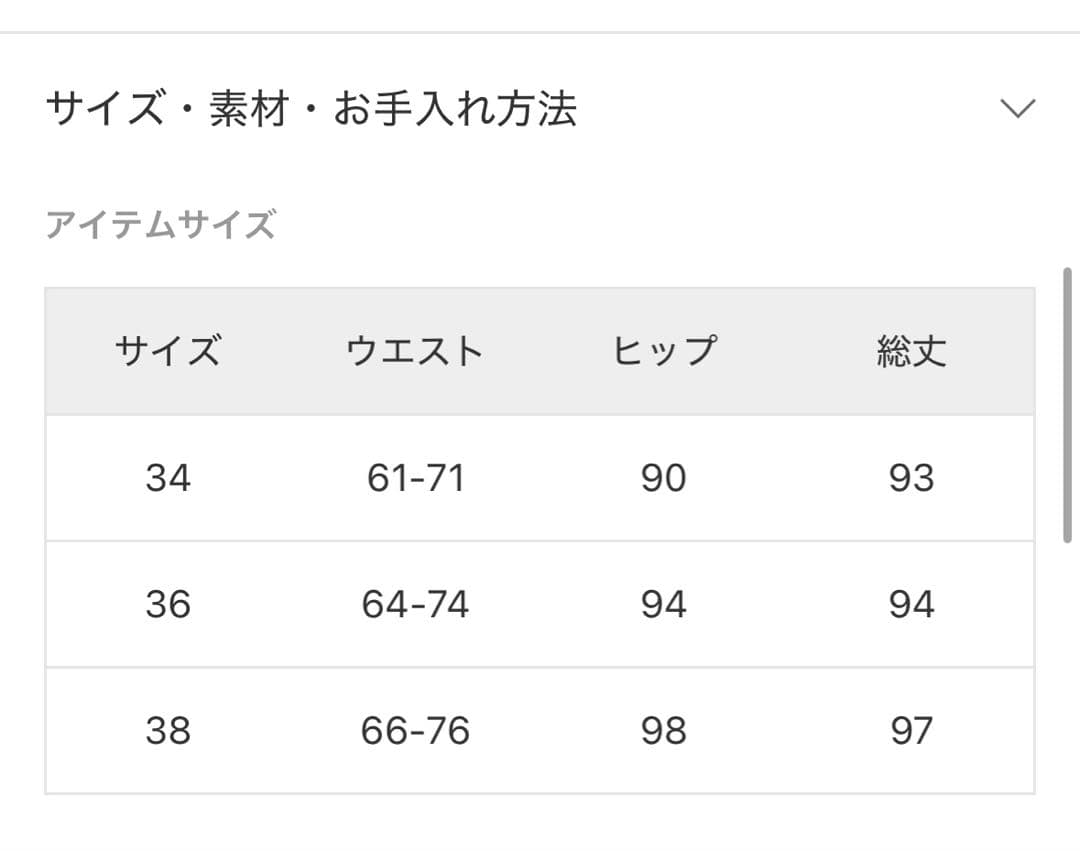1080x851 pixels.
Task: Click the hip measurement 98 cell
Action: (664, 731)
